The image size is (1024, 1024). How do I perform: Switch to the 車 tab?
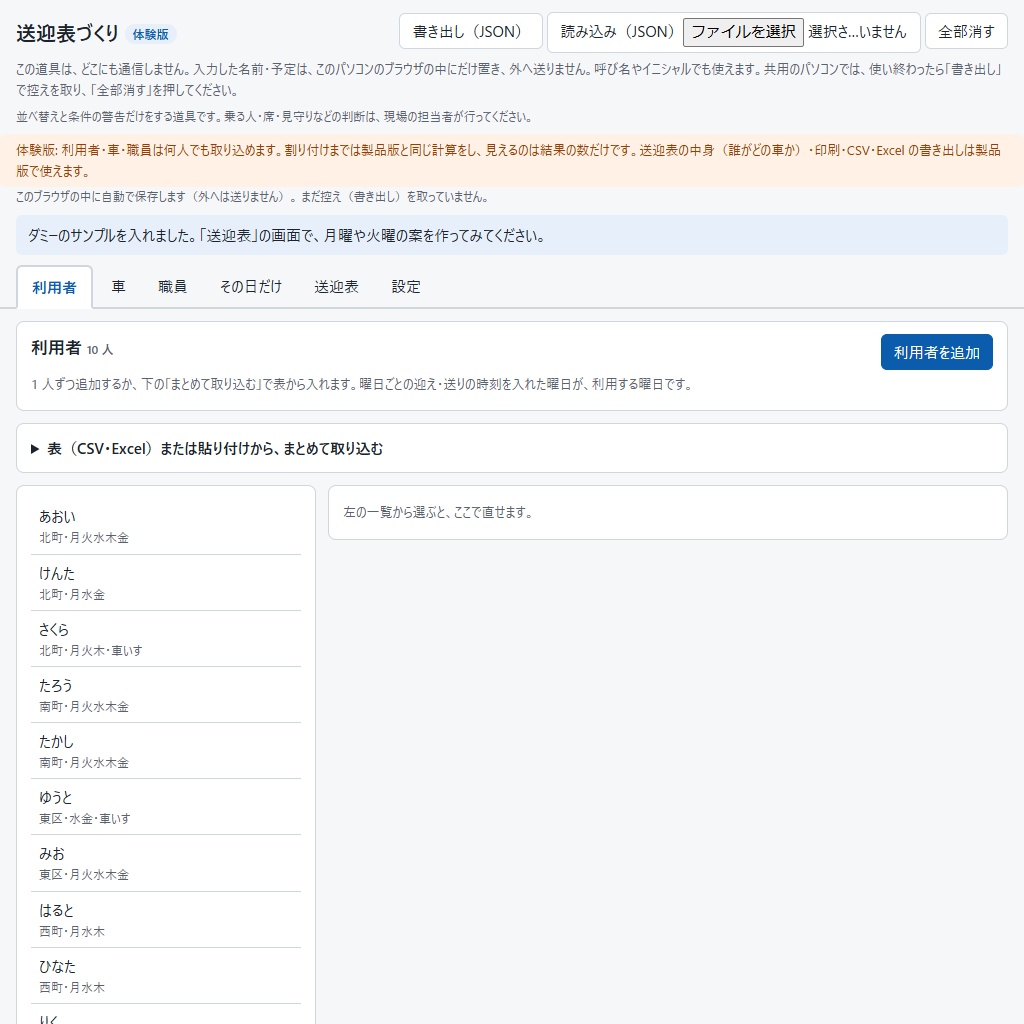click(x=118, y=287)
